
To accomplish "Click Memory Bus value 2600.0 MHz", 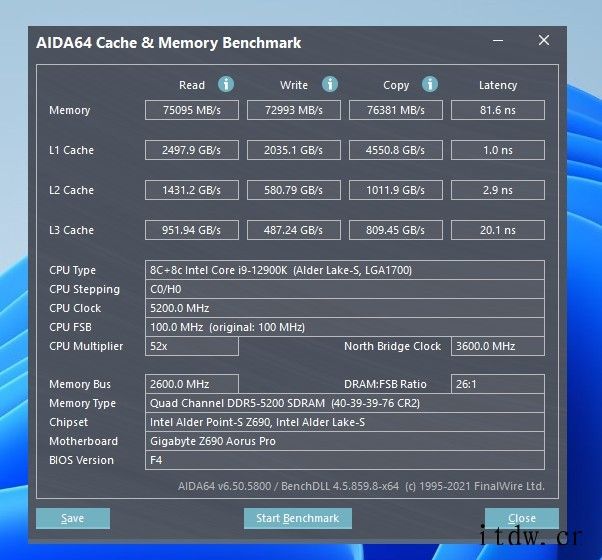I will click(192, 384).
